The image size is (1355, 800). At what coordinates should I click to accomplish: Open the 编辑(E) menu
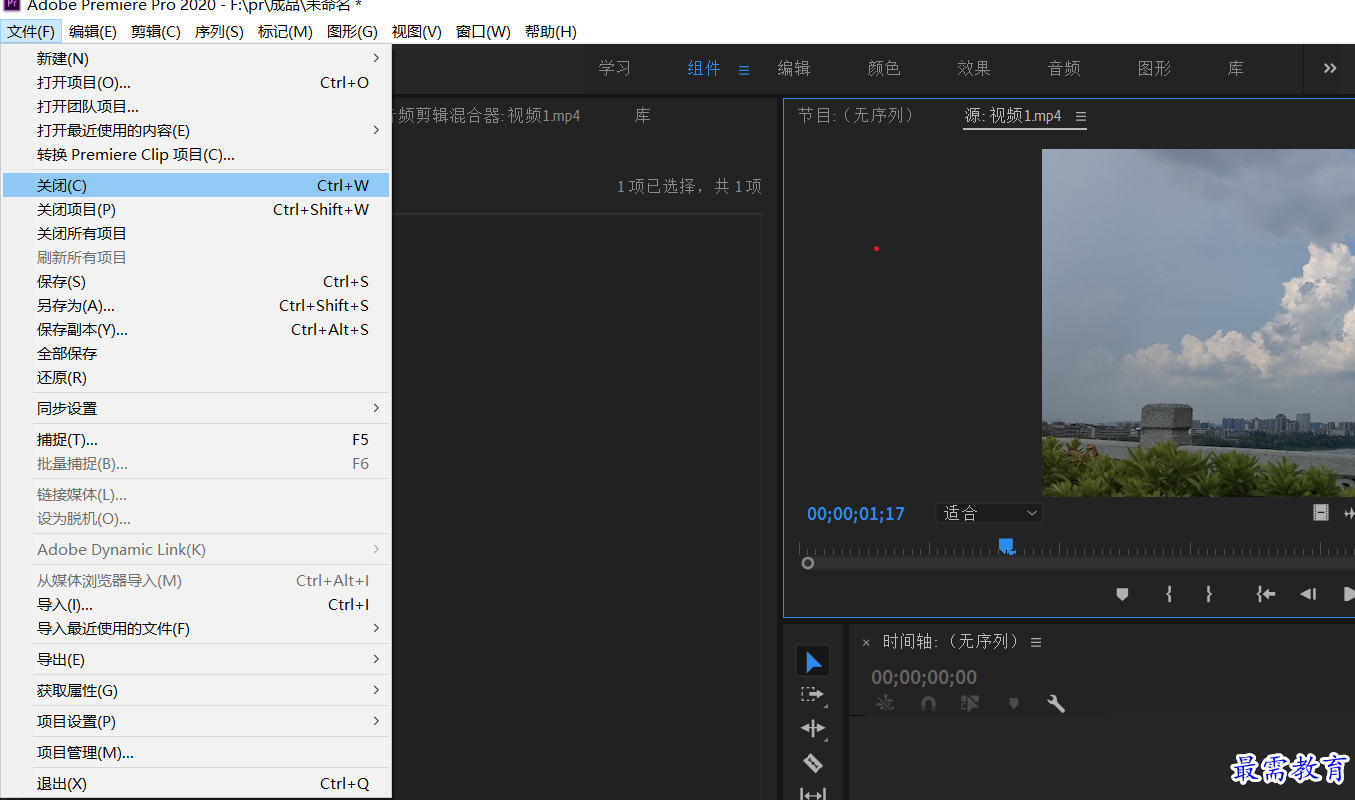(x=93, y=31)
